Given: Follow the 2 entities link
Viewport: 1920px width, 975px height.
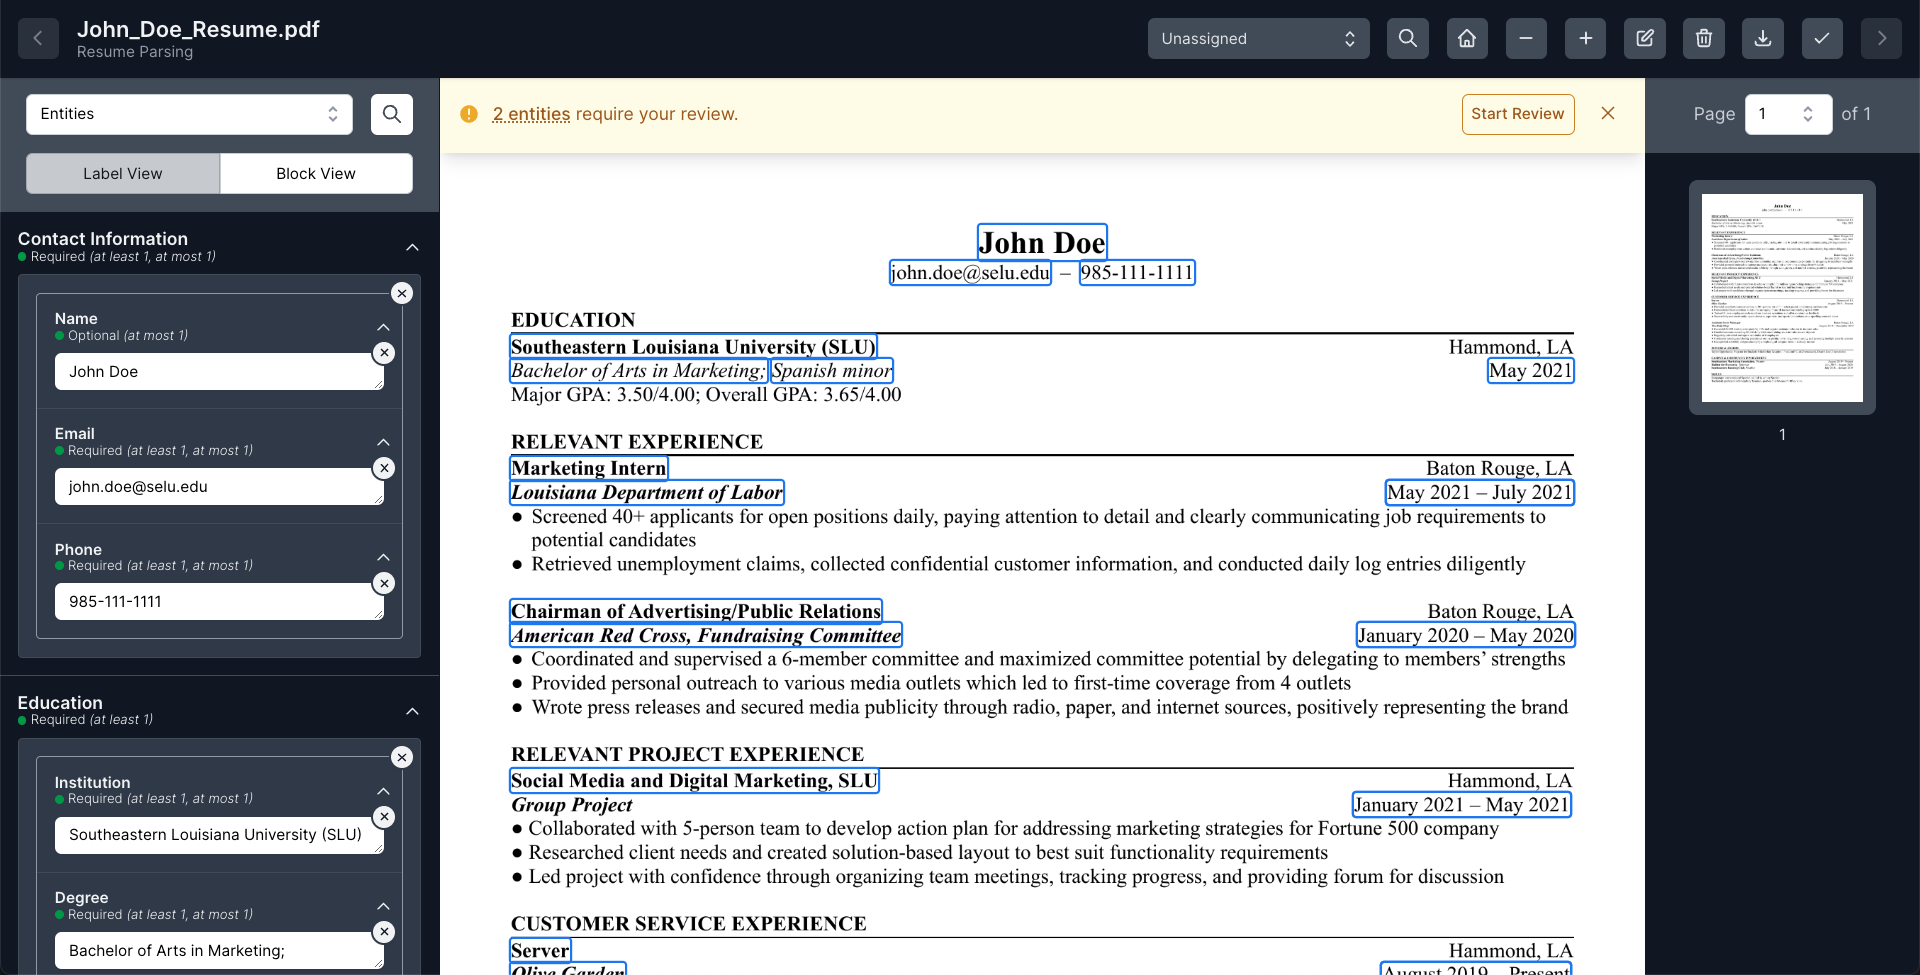Looking at the screenshot, I should pyautogui.click(x=531, y=113).
